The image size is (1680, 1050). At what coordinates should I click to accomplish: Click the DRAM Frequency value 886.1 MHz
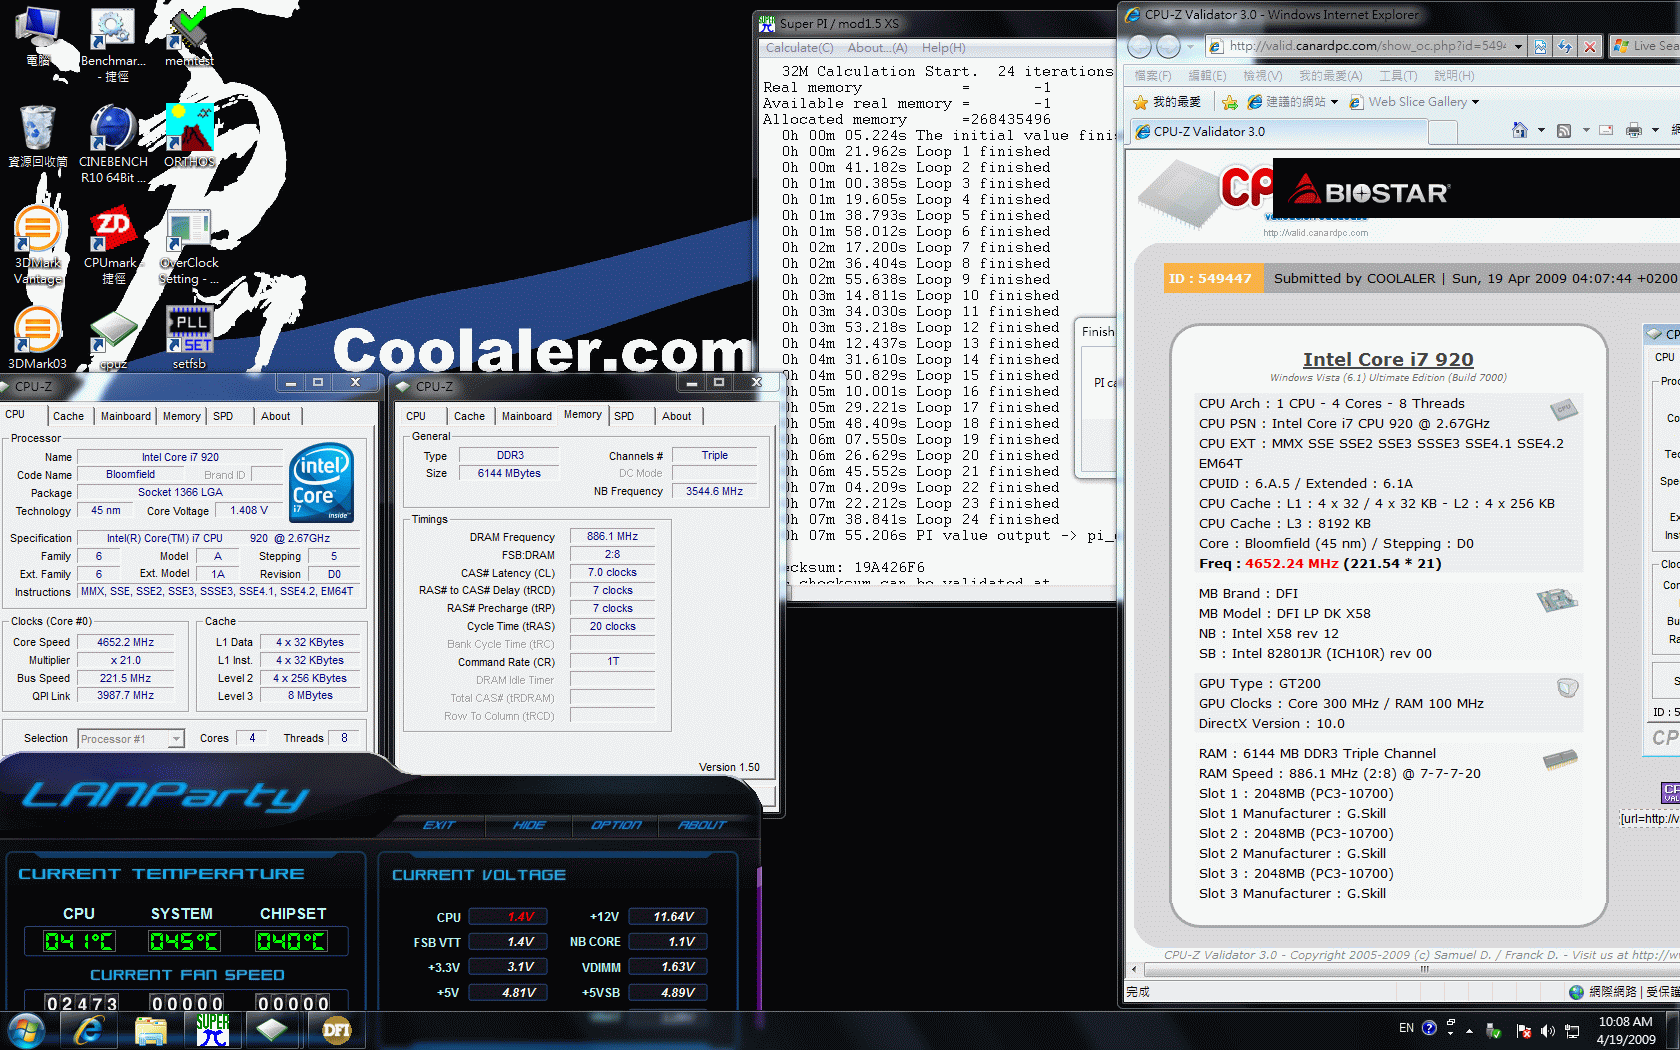[x=612, y=537]
